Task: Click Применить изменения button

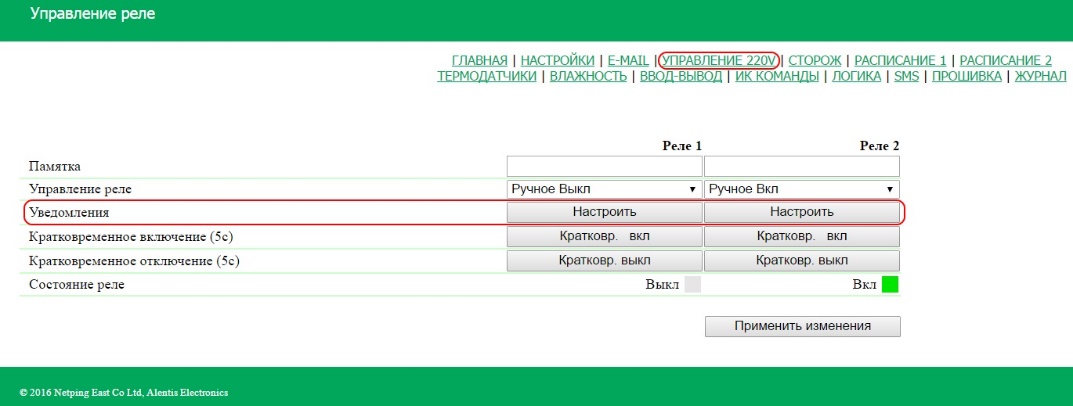Action: pyautogui.click(x=802, y=326)
